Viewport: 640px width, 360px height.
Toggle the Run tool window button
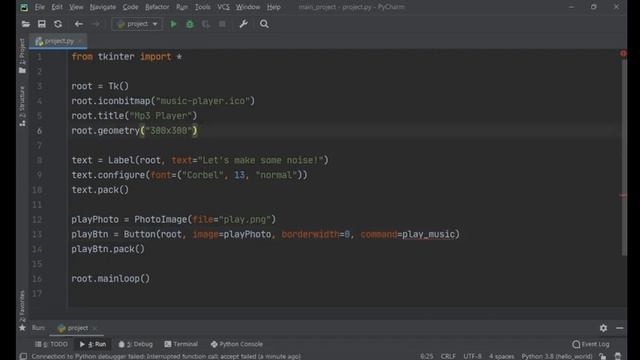tap(93, 344)
